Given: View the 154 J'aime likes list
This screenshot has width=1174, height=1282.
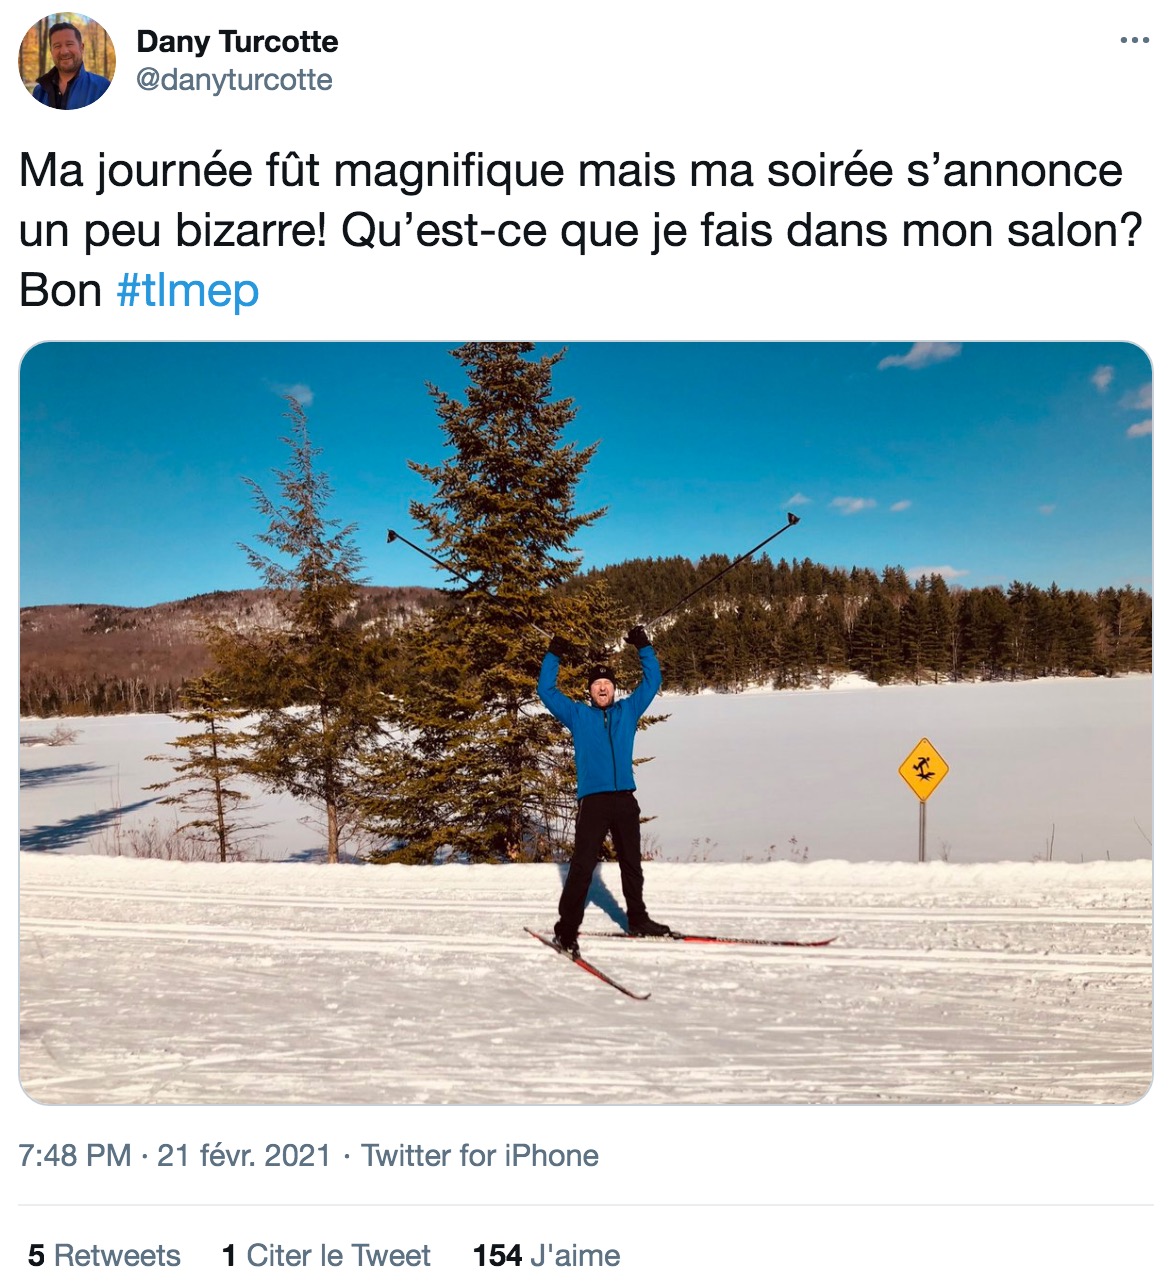Looking at the screenshot, I should (x=547, y=1255).
